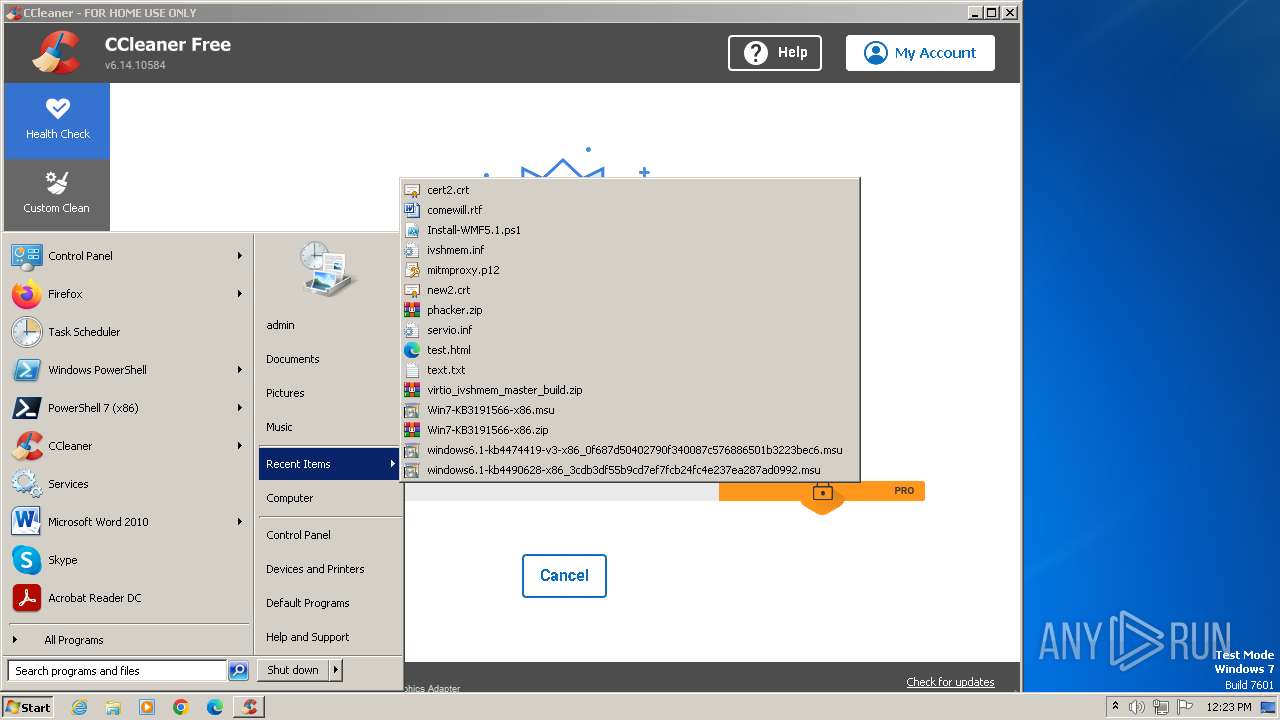
Task: Open Pictures from Start menu
Action: coord(330,393)
